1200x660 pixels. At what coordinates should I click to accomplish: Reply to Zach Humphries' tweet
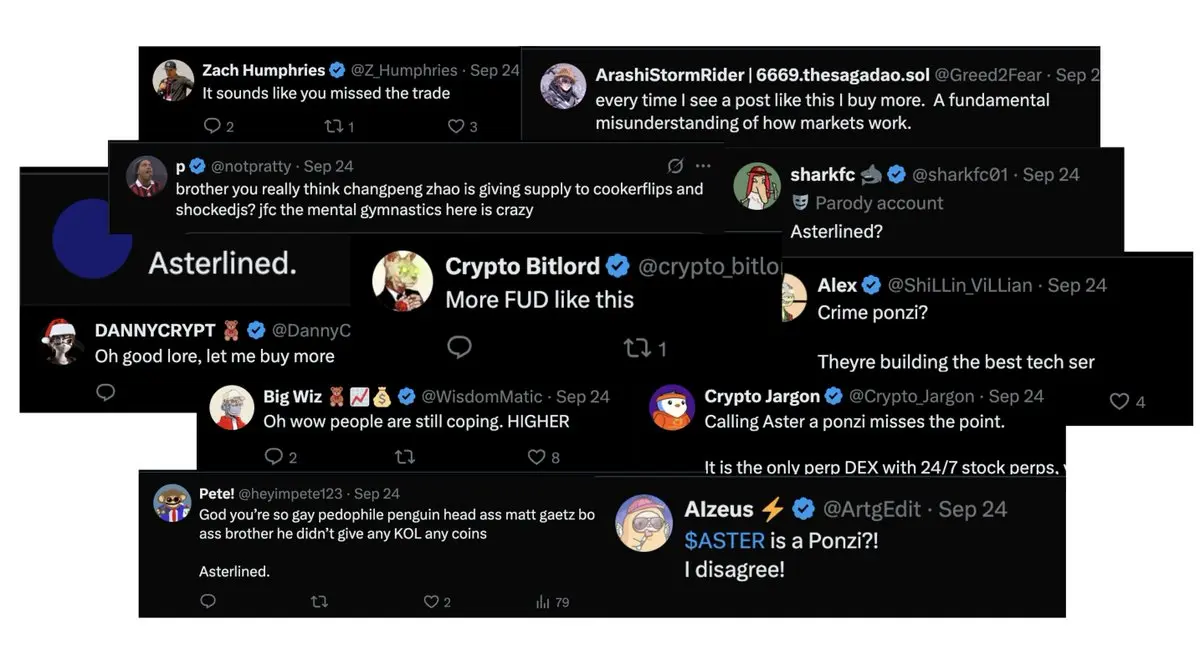(x=211, y=126)
